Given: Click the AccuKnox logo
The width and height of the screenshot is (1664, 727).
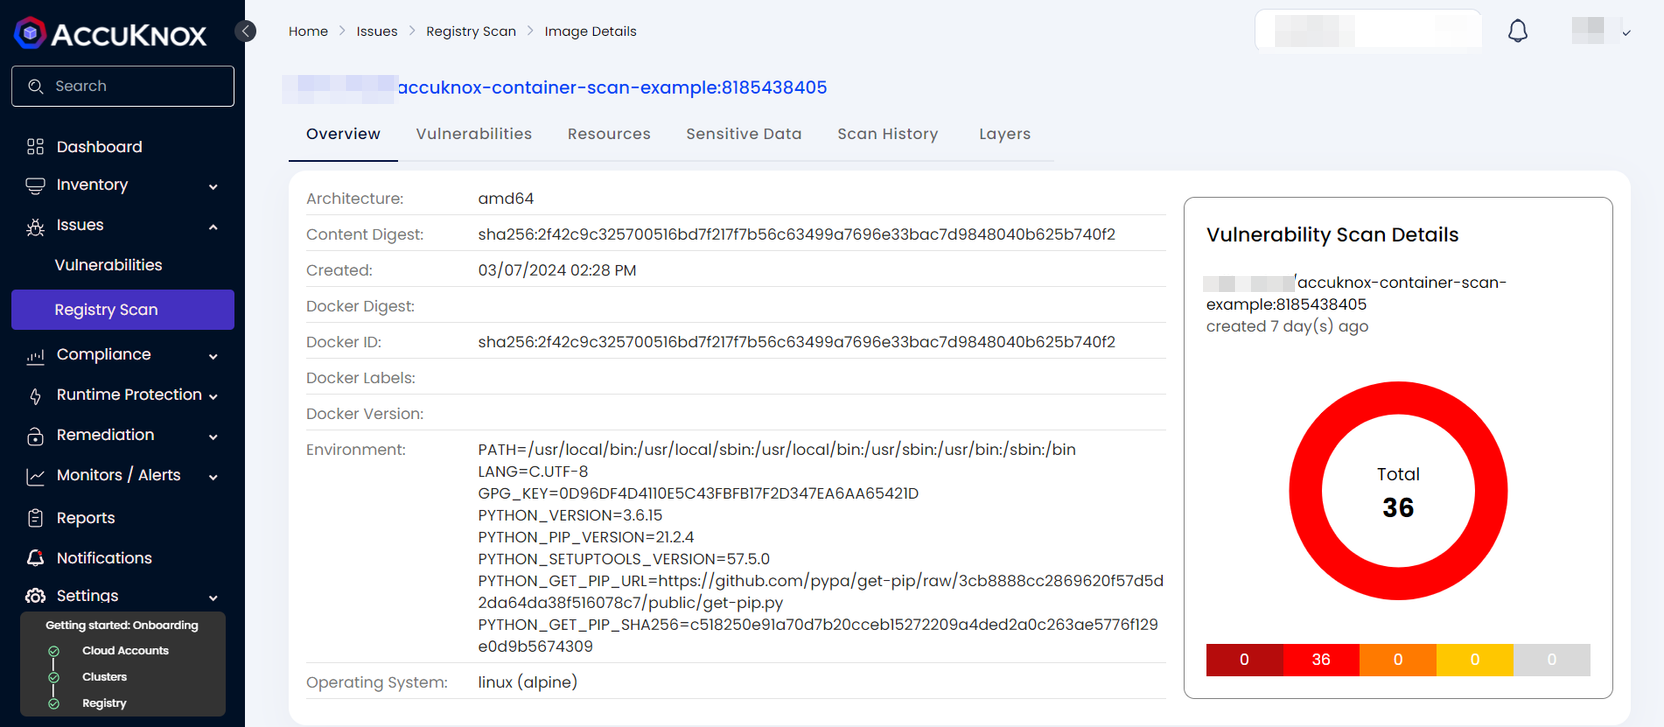Looking at the screenshot, I should (x=110, y=34).
